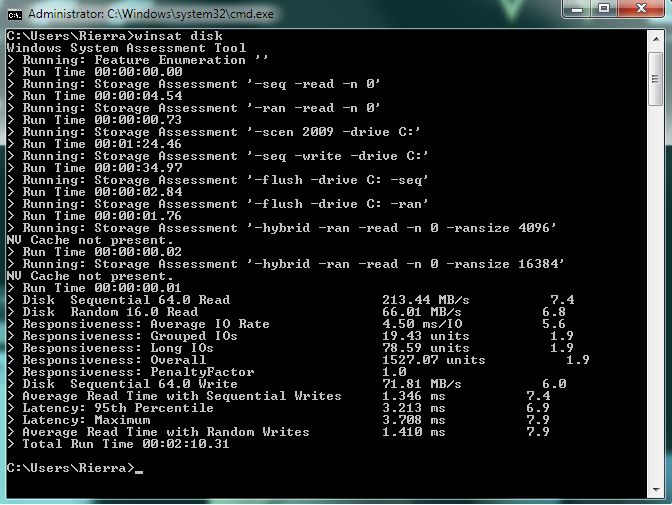
Task: Click the Run Time 00:00:00.01 line
Action: coord(95,288)
